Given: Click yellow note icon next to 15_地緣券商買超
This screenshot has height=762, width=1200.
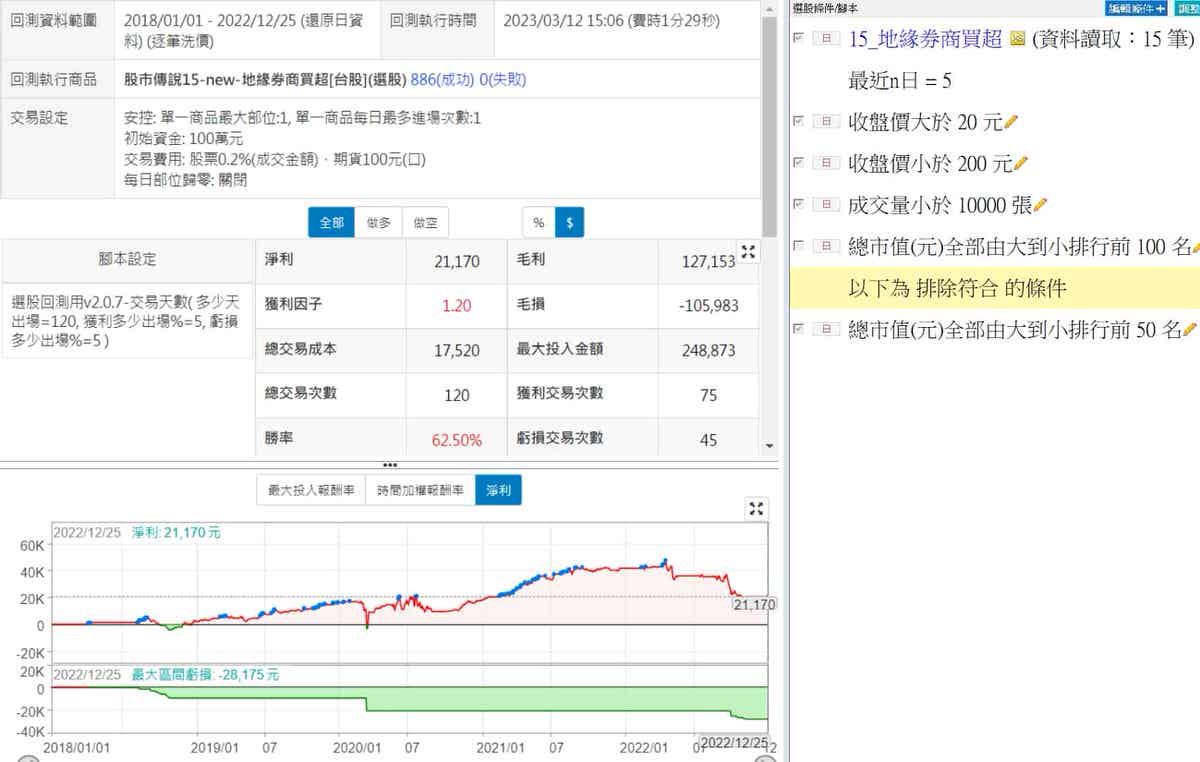Looking at the screenshot, I should [1018, 39].
